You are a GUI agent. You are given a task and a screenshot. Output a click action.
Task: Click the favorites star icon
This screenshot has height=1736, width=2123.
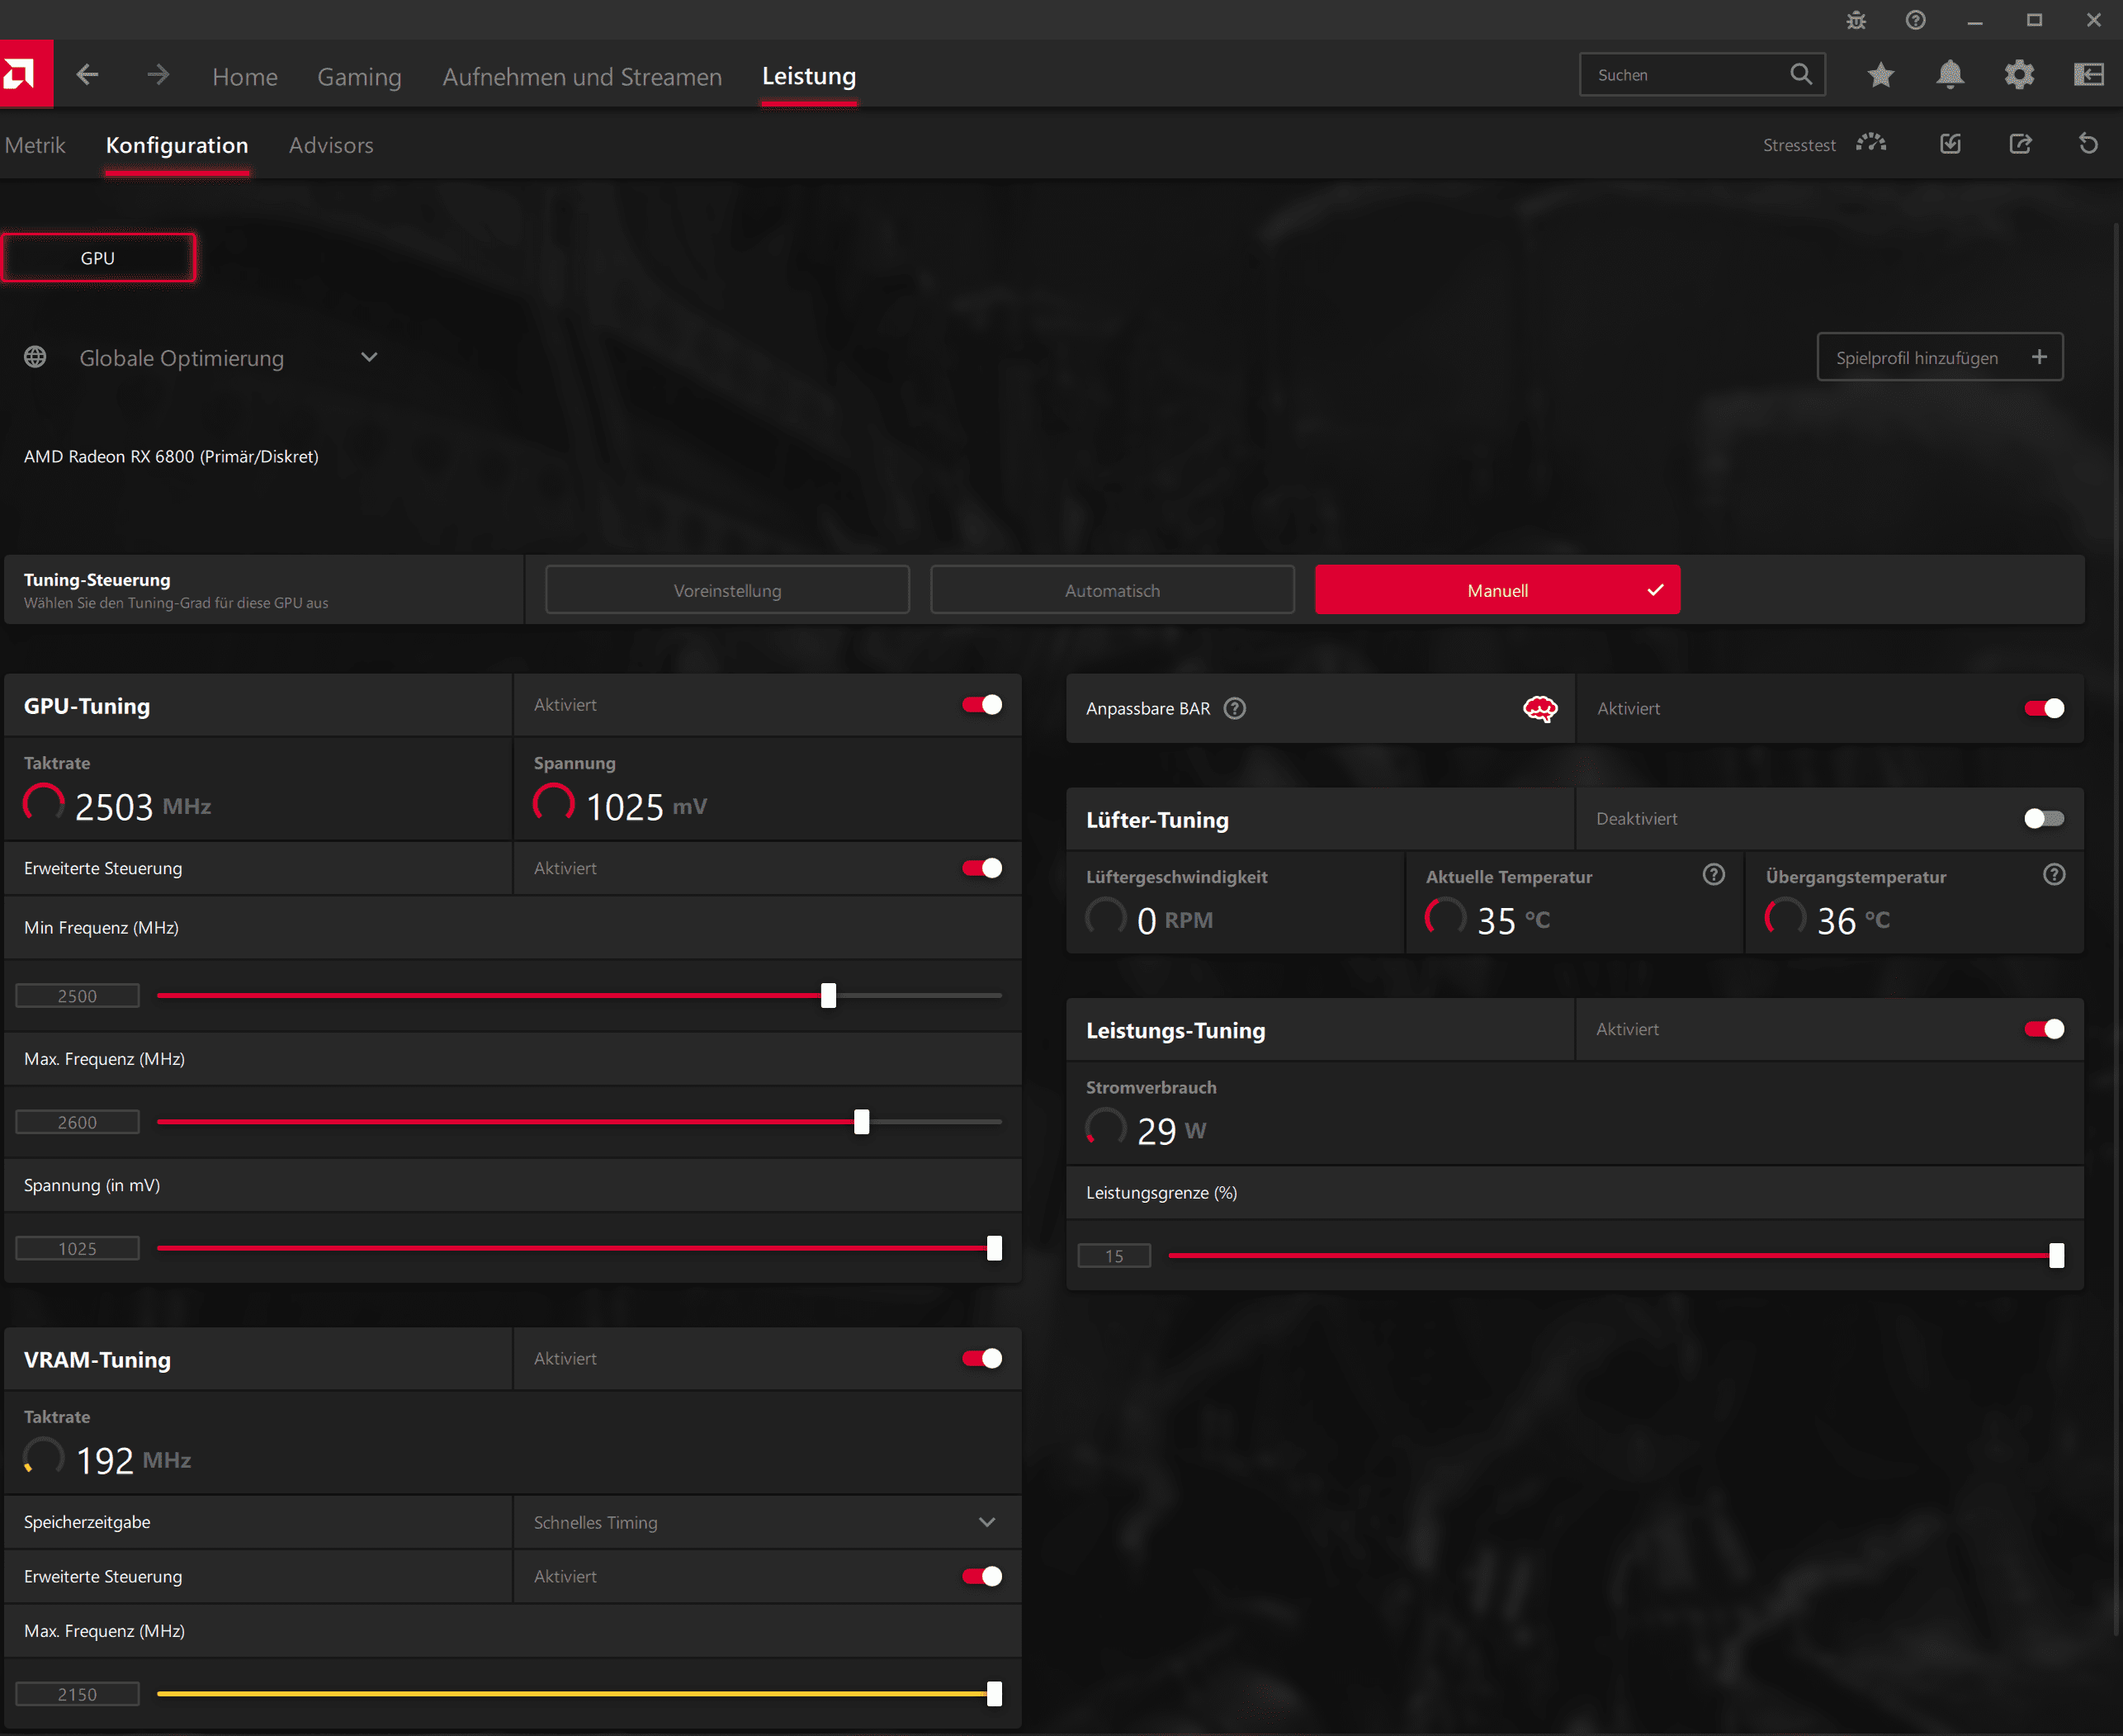(x=1880, y=75)
